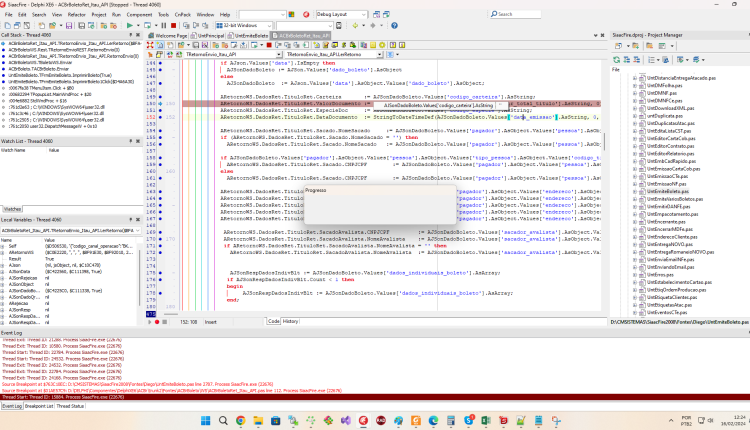The image size is (750, 430).
Task: Click the Refresh icon in Project Manager
Action: (617, 60)
